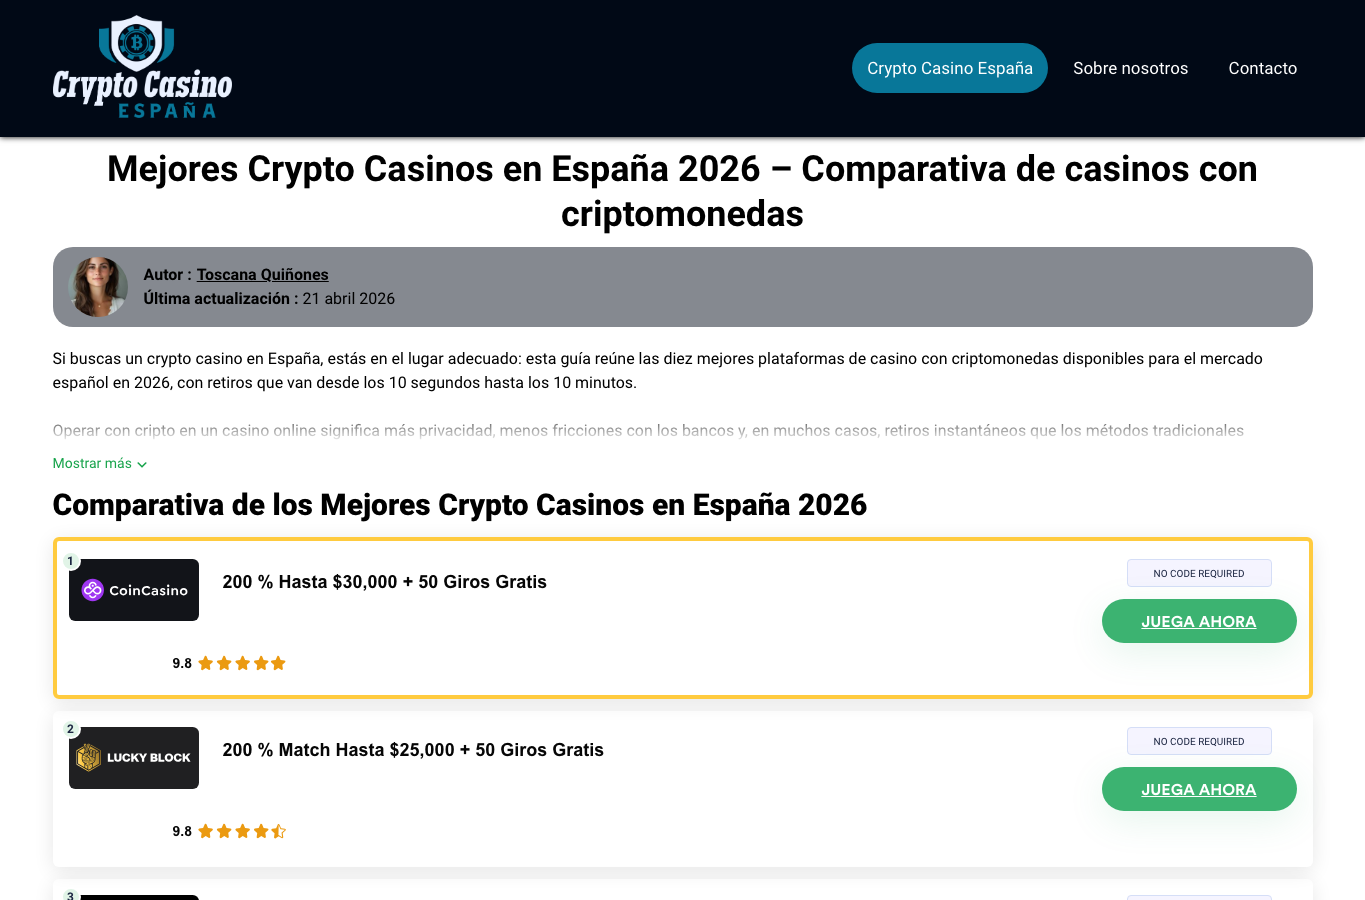Click the author avatar photo
The image size is (1365, 900).
point(98,287)
